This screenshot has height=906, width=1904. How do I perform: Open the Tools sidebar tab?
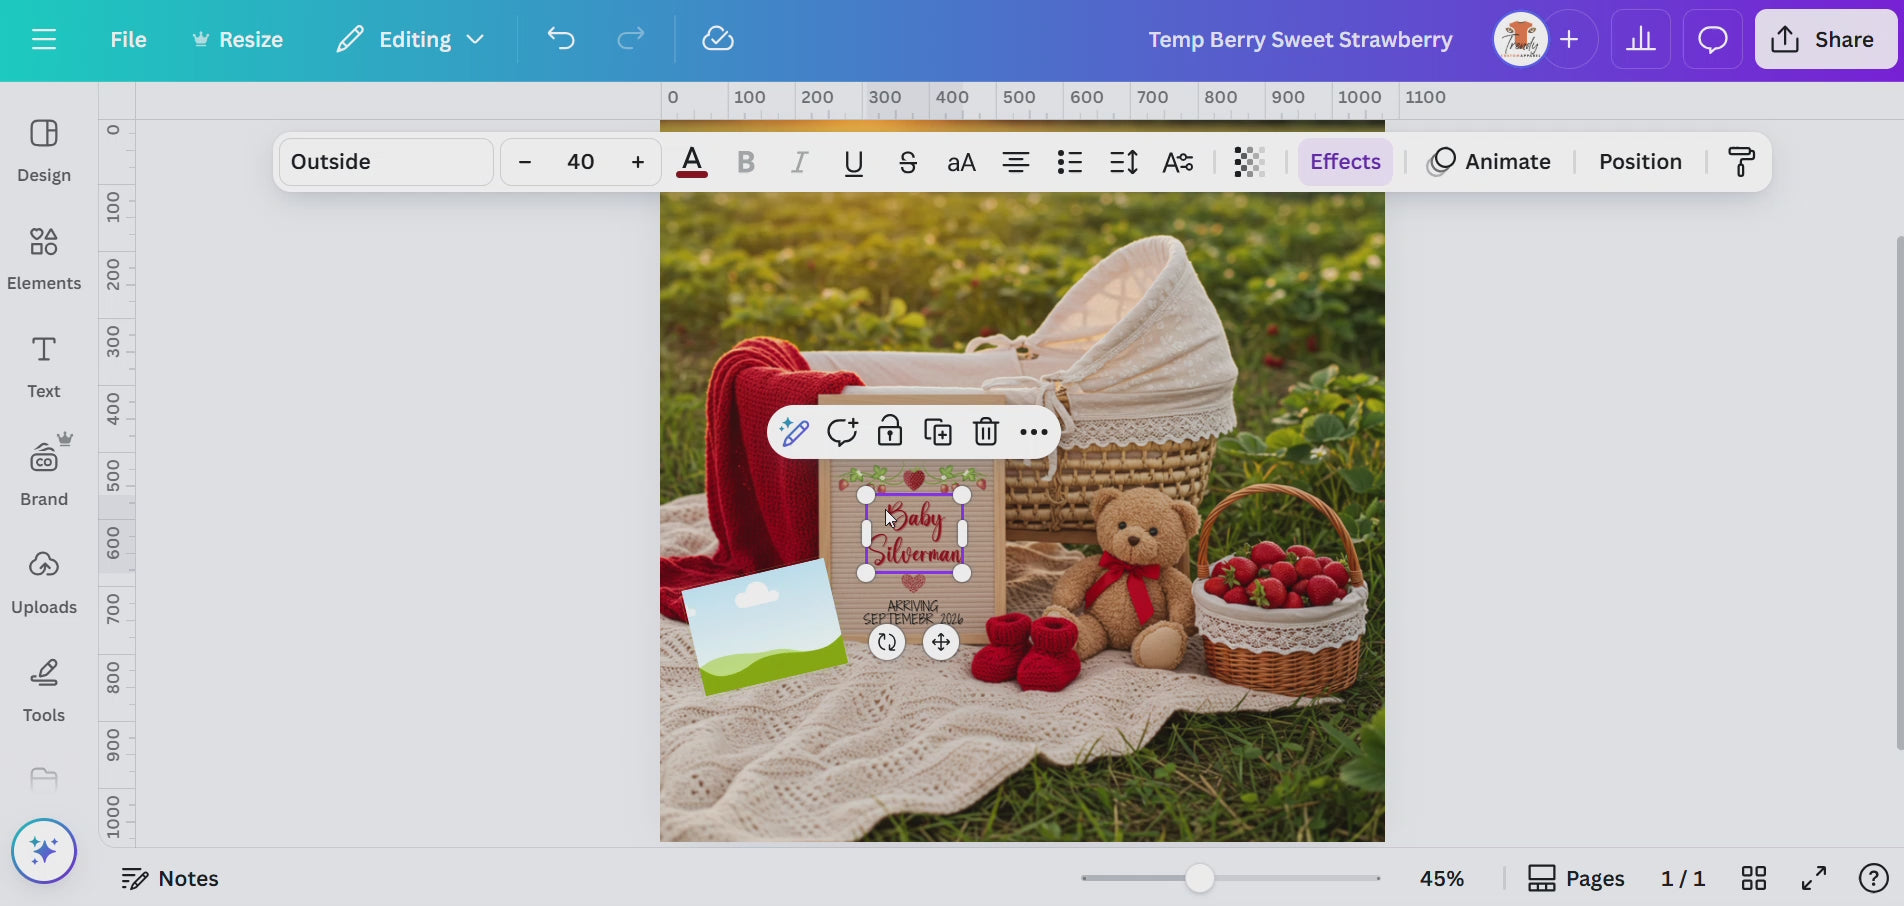(44, 691)
